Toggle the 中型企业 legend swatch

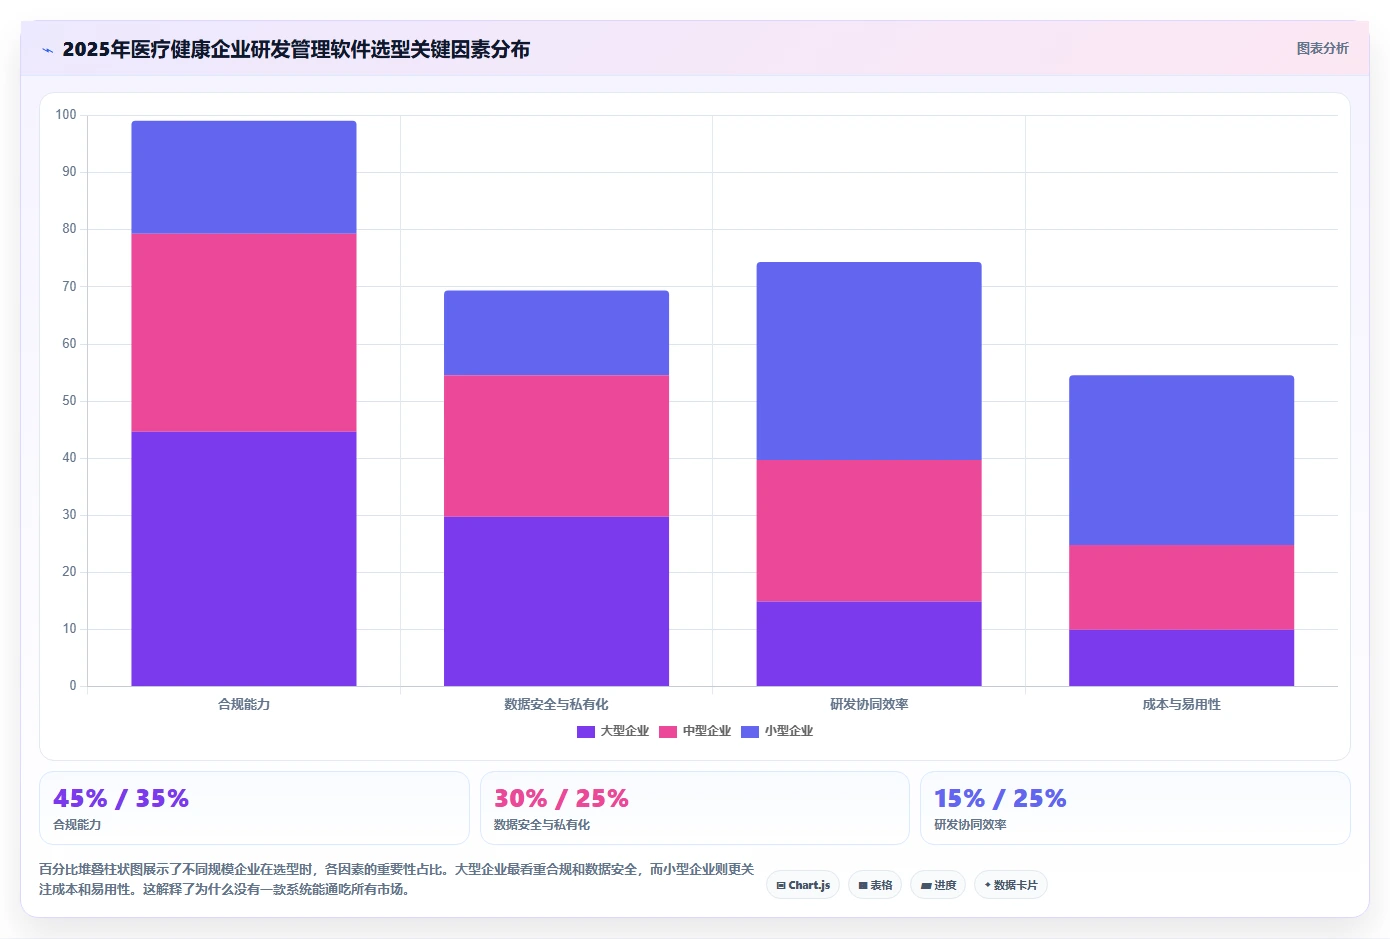pyautogui.click(x=668, y=732)
